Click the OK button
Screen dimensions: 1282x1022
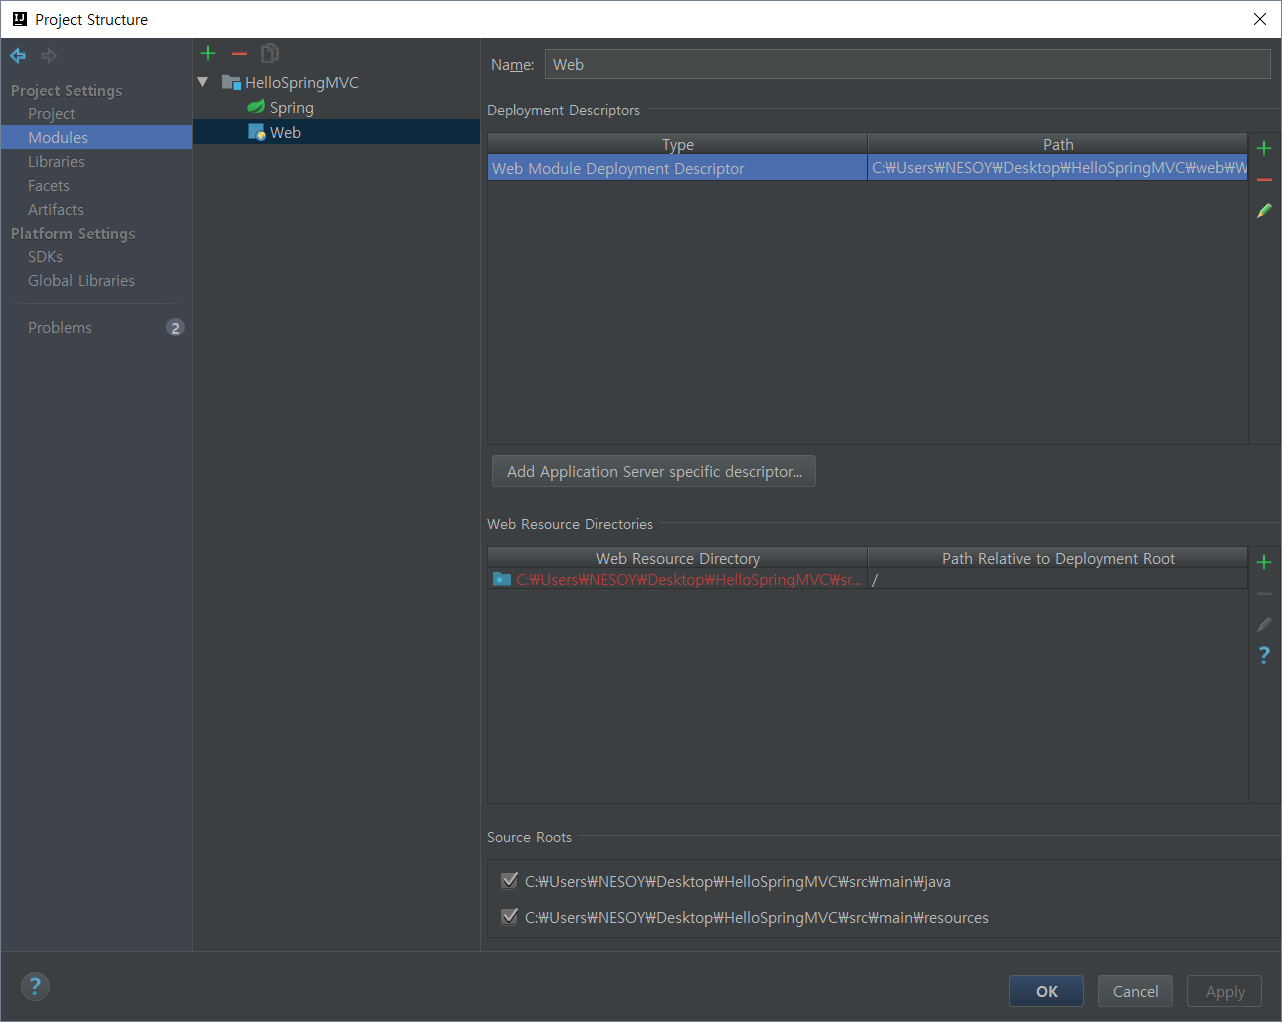(1047, 991)
